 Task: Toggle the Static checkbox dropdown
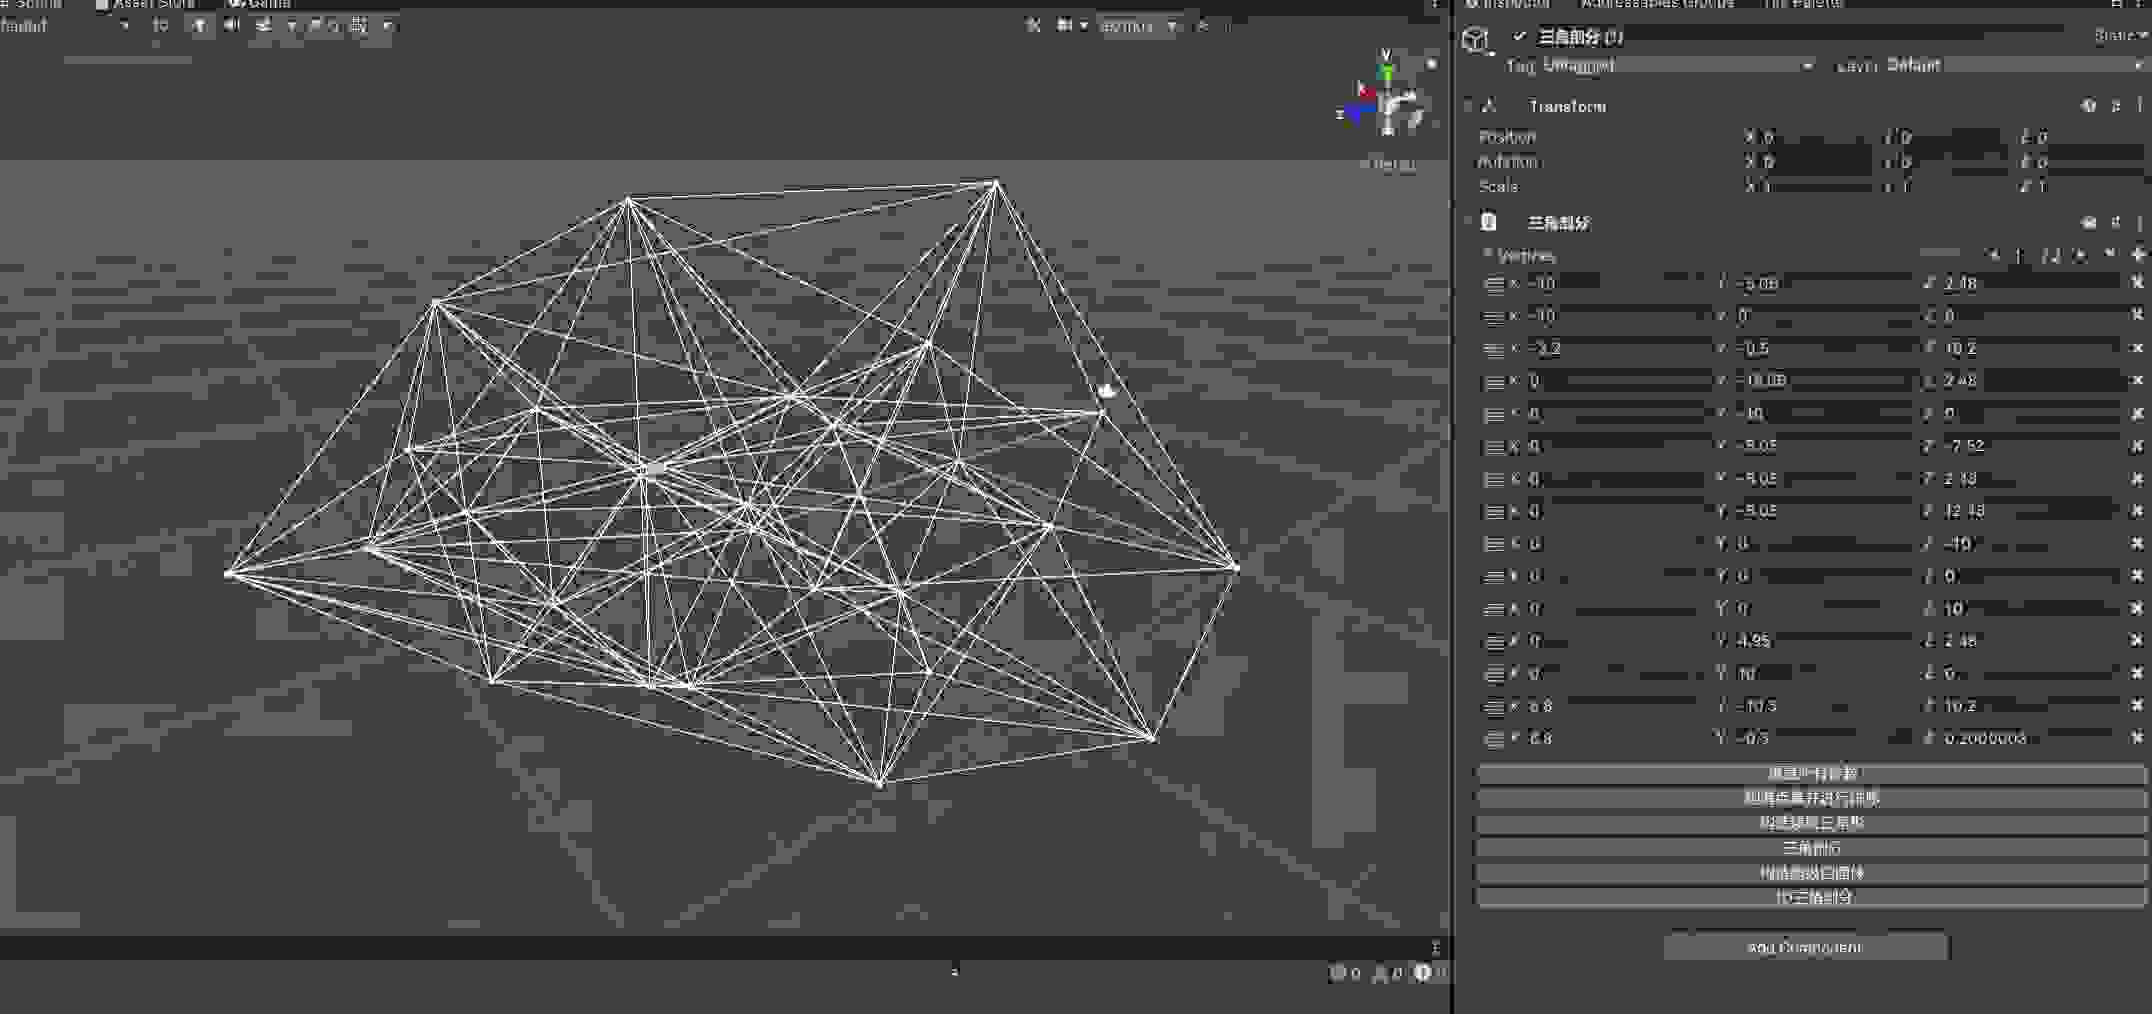[x=2120, y=36]
